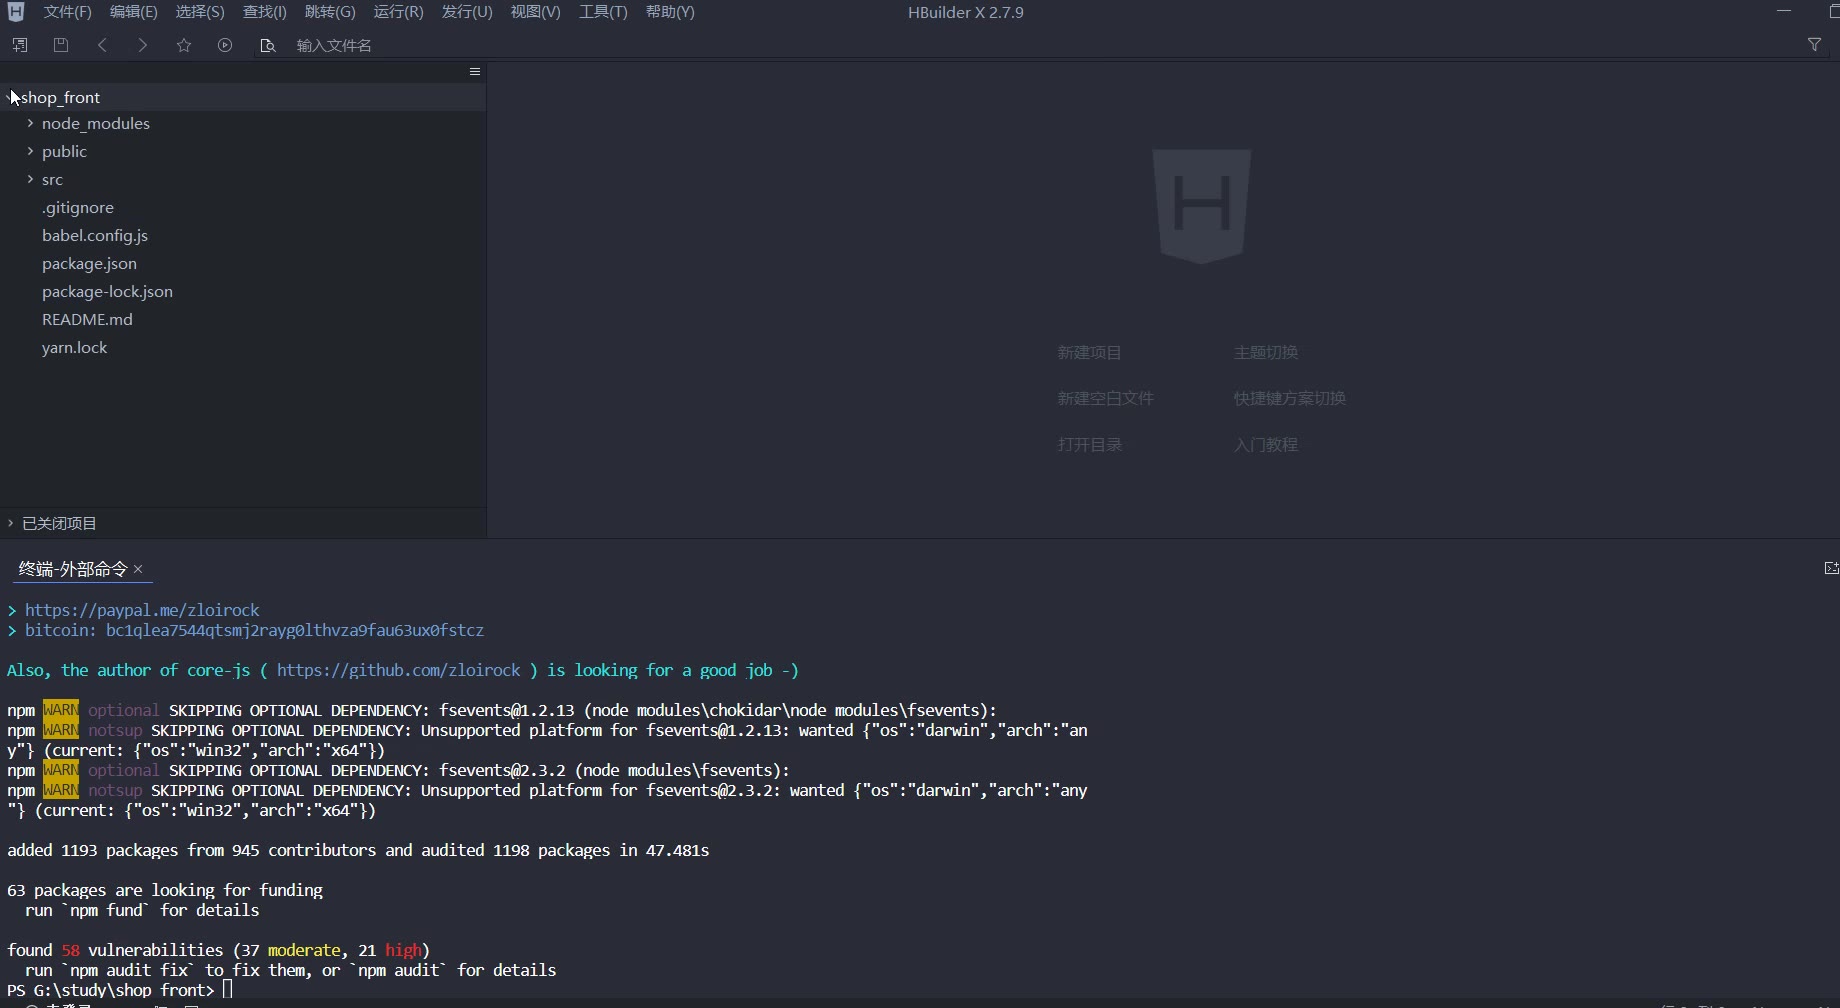Open the github.com/zloirock URL in terminal

pyautogui.click(x=399, y=670)
